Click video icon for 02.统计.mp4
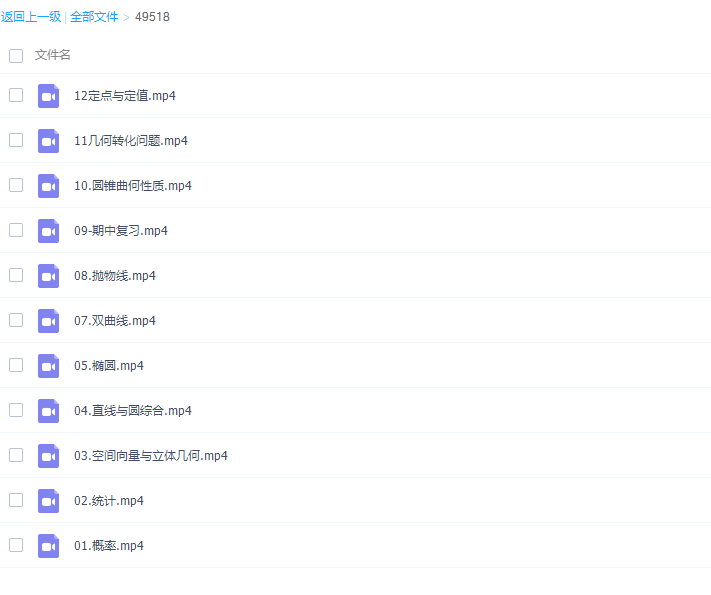The image size is (711, 595). [x=49, y=501]
